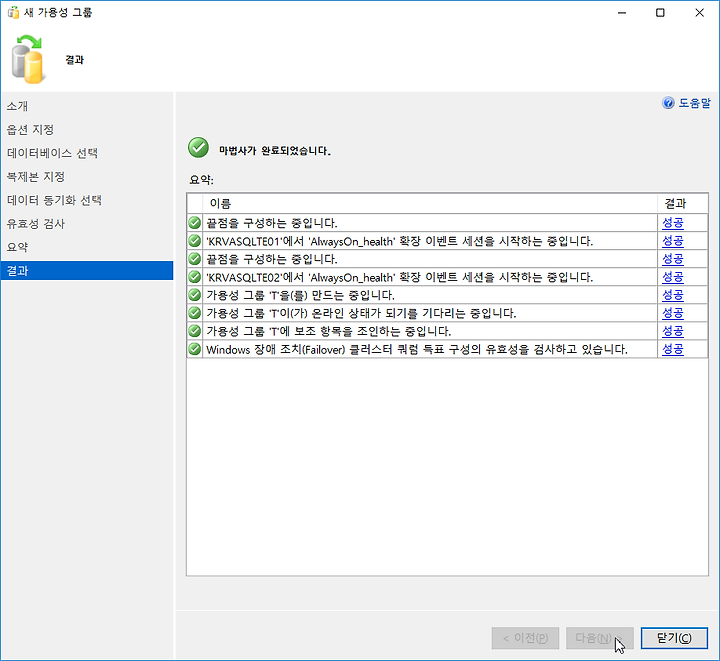Click the 닫기(C) button

point(674,638)
